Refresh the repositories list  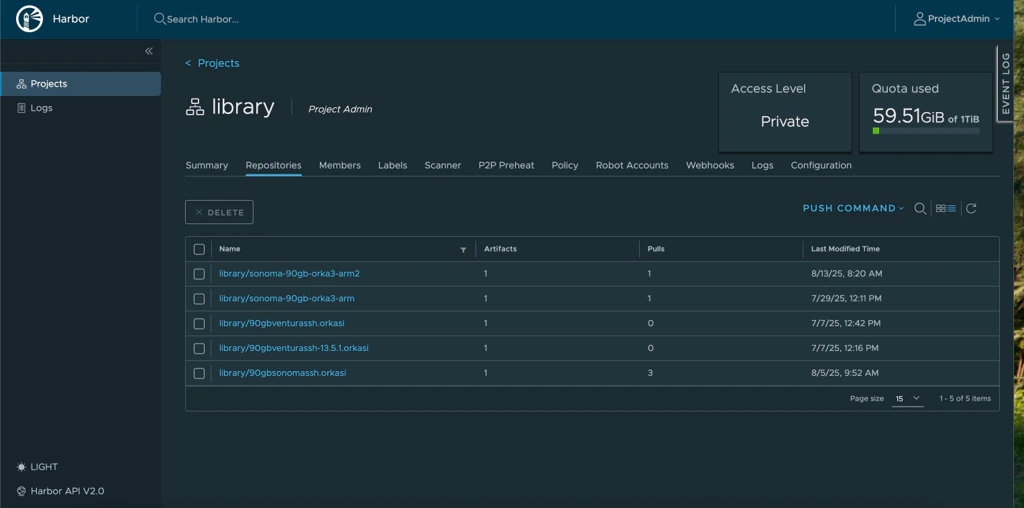(971, 208)
